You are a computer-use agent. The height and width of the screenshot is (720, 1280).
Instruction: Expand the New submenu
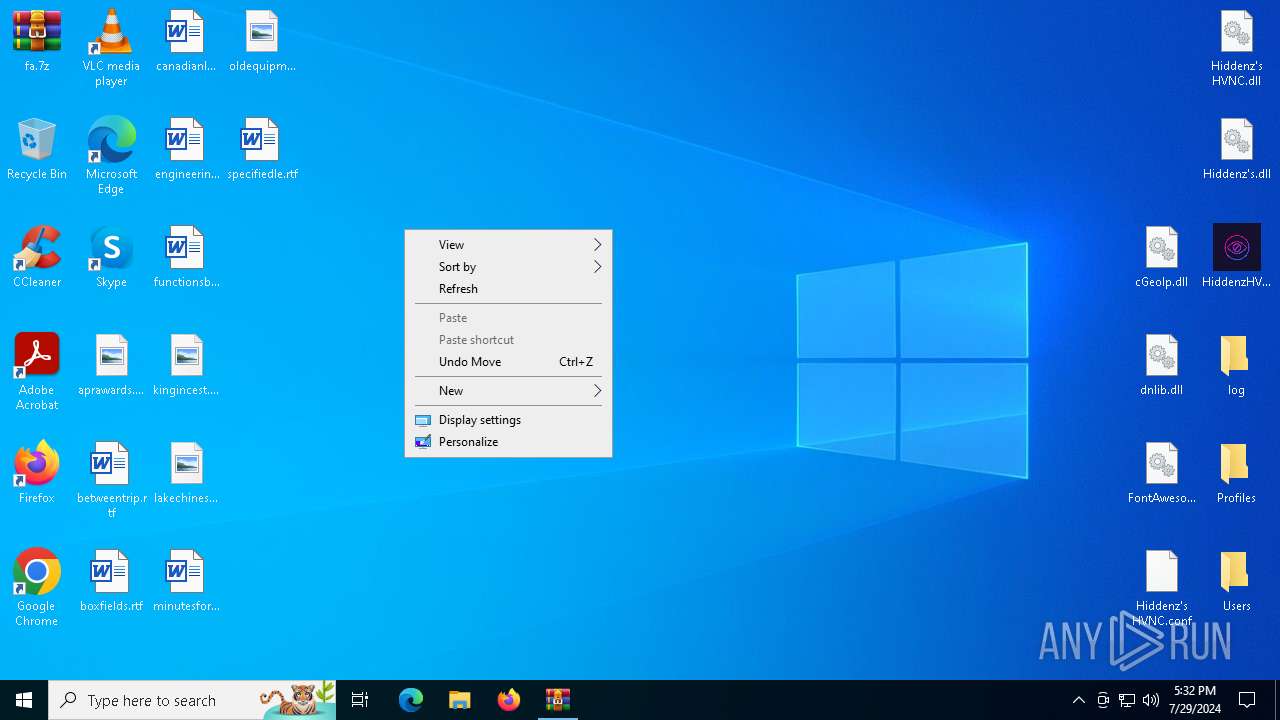click(x=508, y=391)
